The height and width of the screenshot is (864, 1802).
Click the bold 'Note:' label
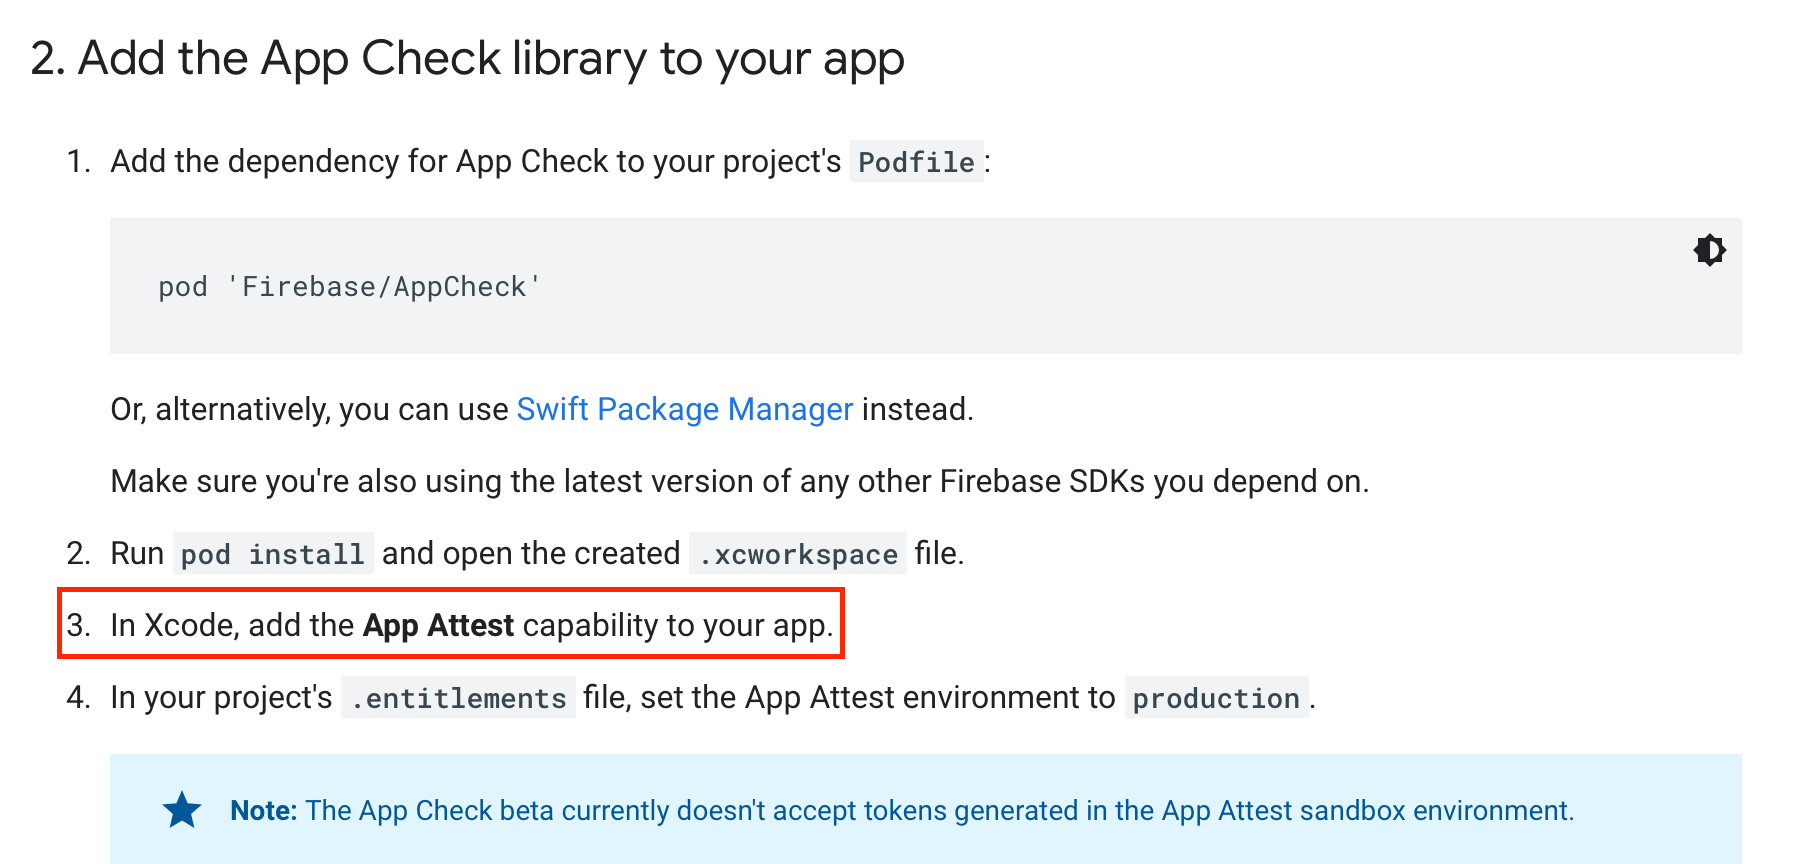click(x=263, y=810)
